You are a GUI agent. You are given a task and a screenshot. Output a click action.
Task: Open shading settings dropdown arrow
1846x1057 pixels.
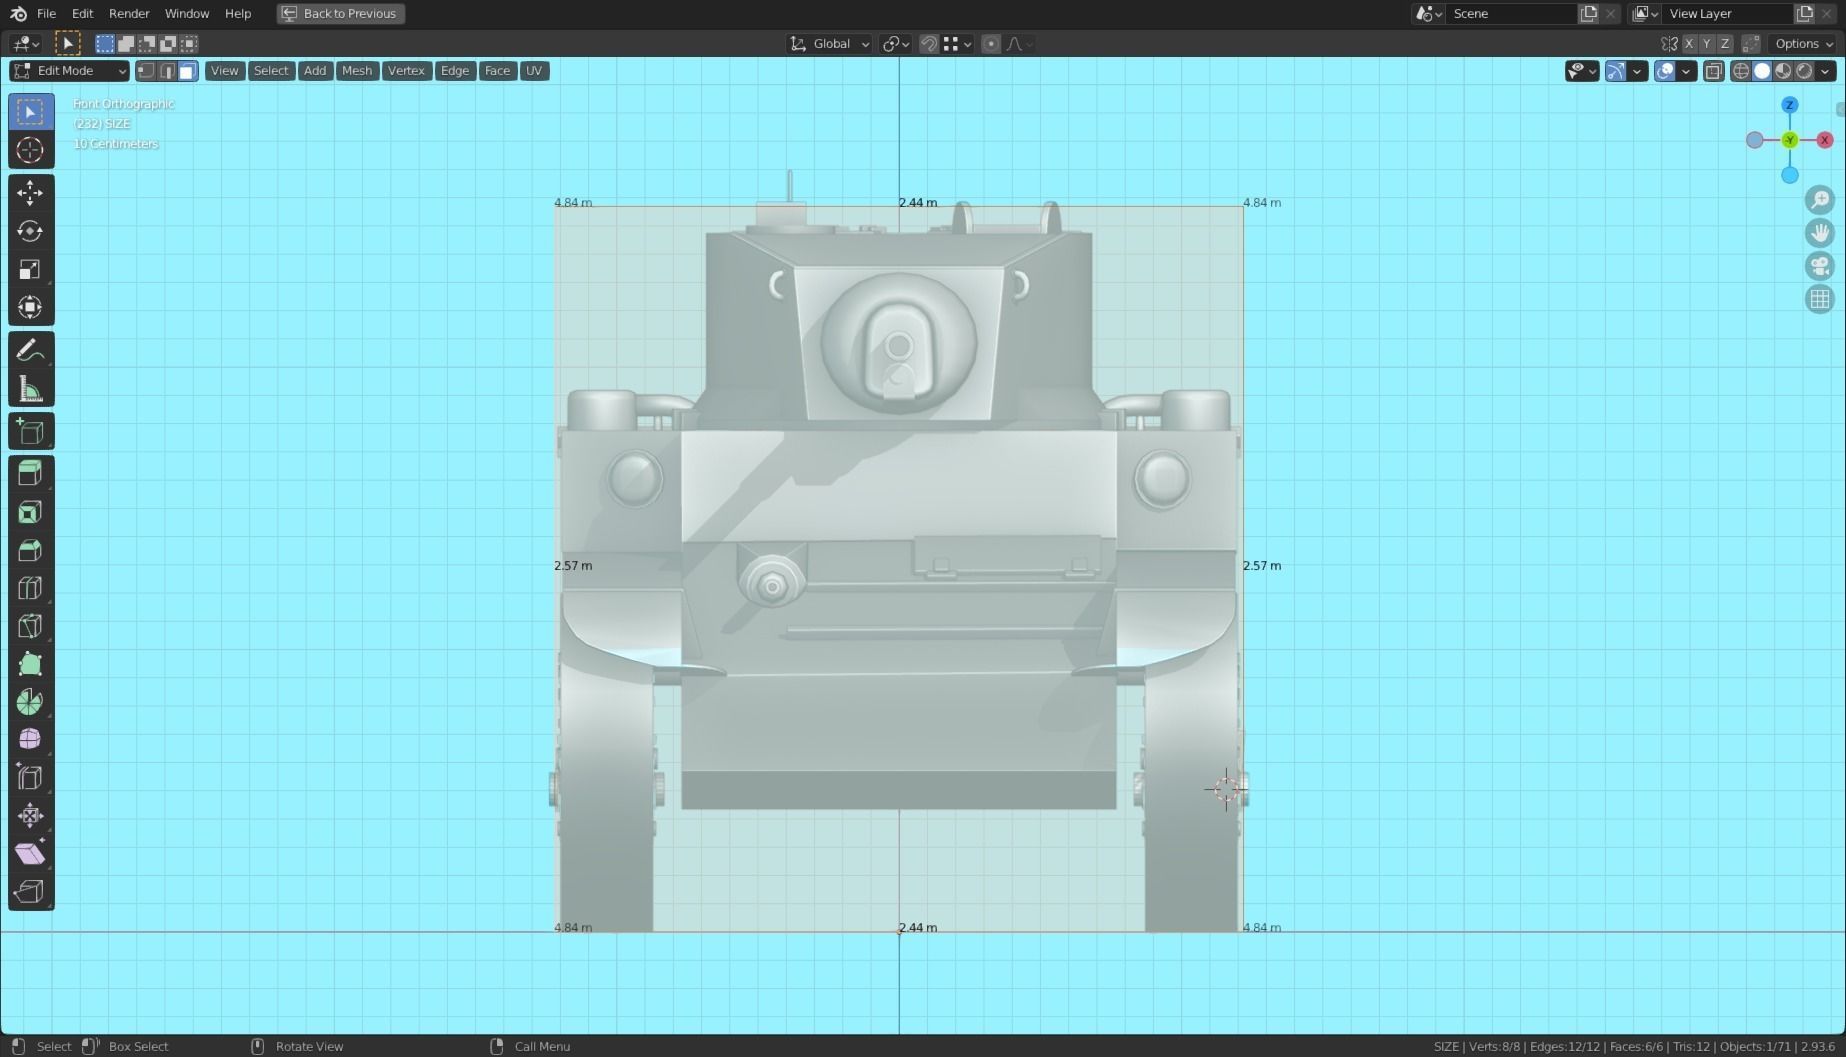pyautogui.click(x=1826, y=70)
